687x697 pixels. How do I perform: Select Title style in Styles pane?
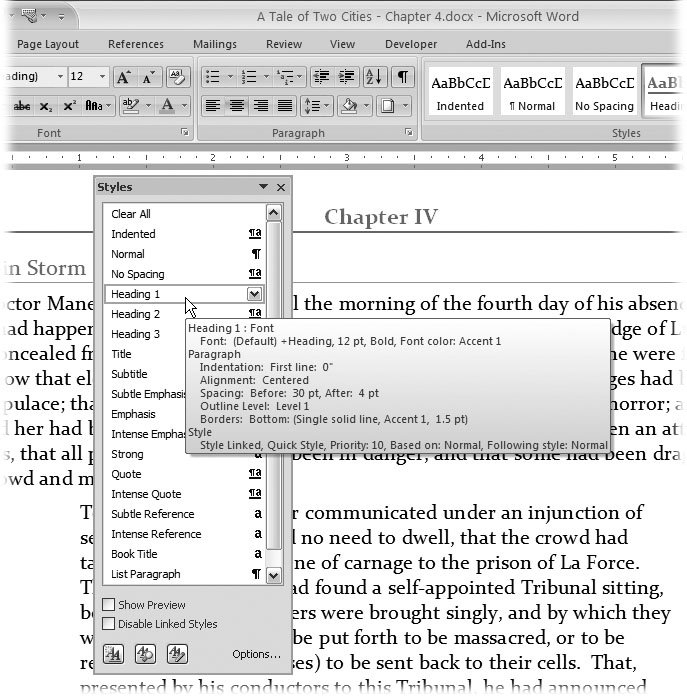click(x=145, y=354)
